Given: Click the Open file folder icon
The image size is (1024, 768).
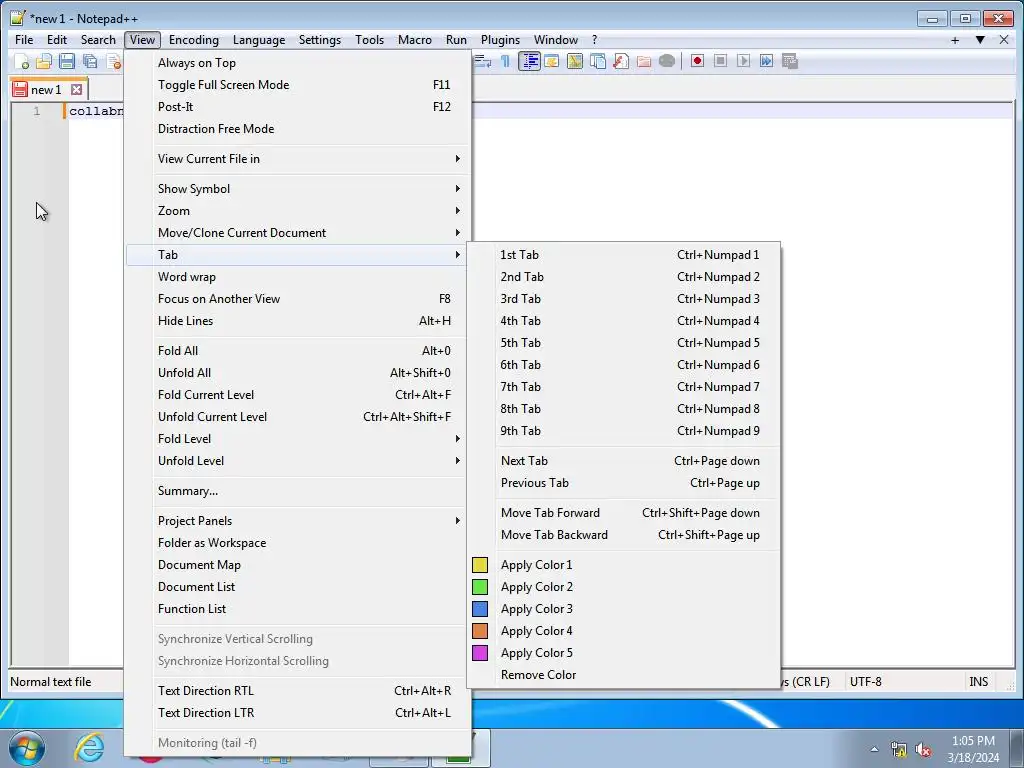Looking at the screenshot, I should point(44,61).
